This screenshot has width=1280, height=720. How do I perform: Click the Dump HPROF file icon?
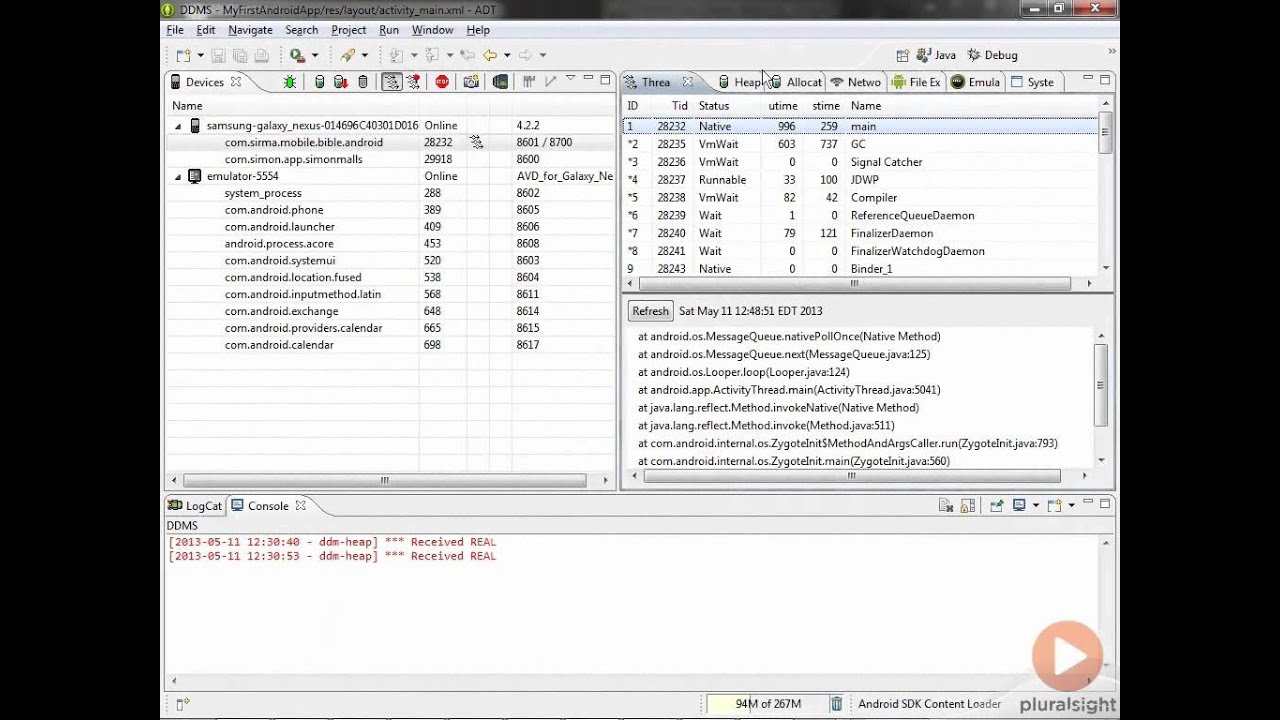pos(341,82)
